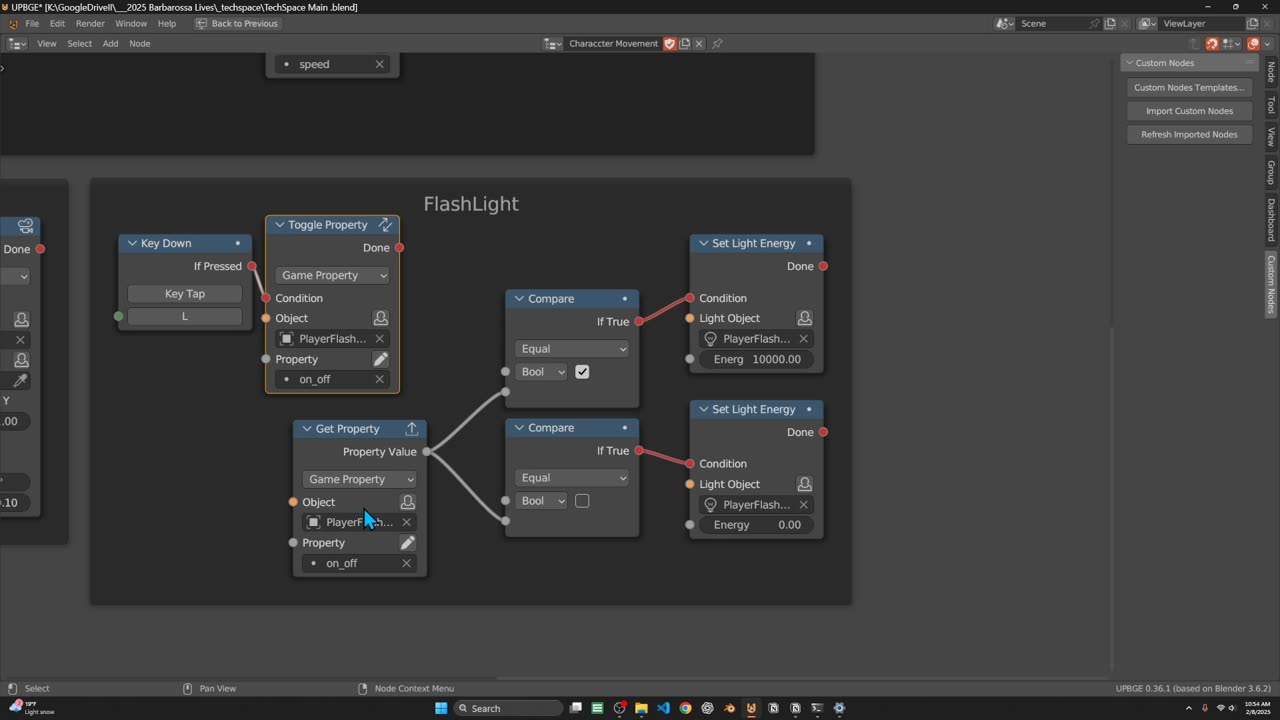Open the File menu
This screenshot has width=1280, height=720.
32,23
